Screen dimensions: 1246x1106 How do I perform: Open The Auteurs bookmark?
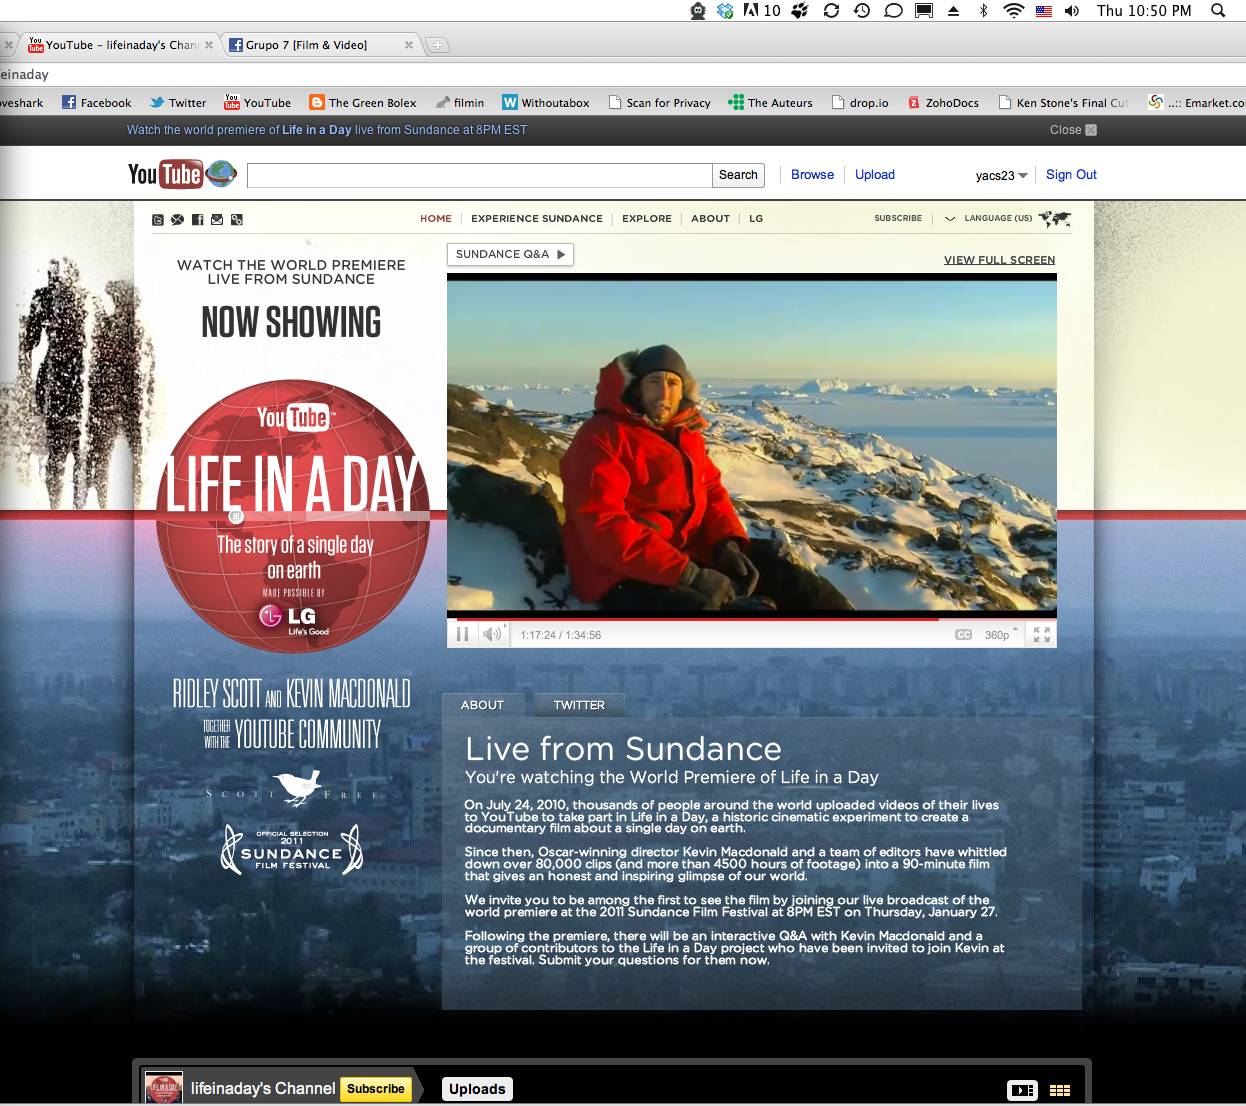click(771, 102)
